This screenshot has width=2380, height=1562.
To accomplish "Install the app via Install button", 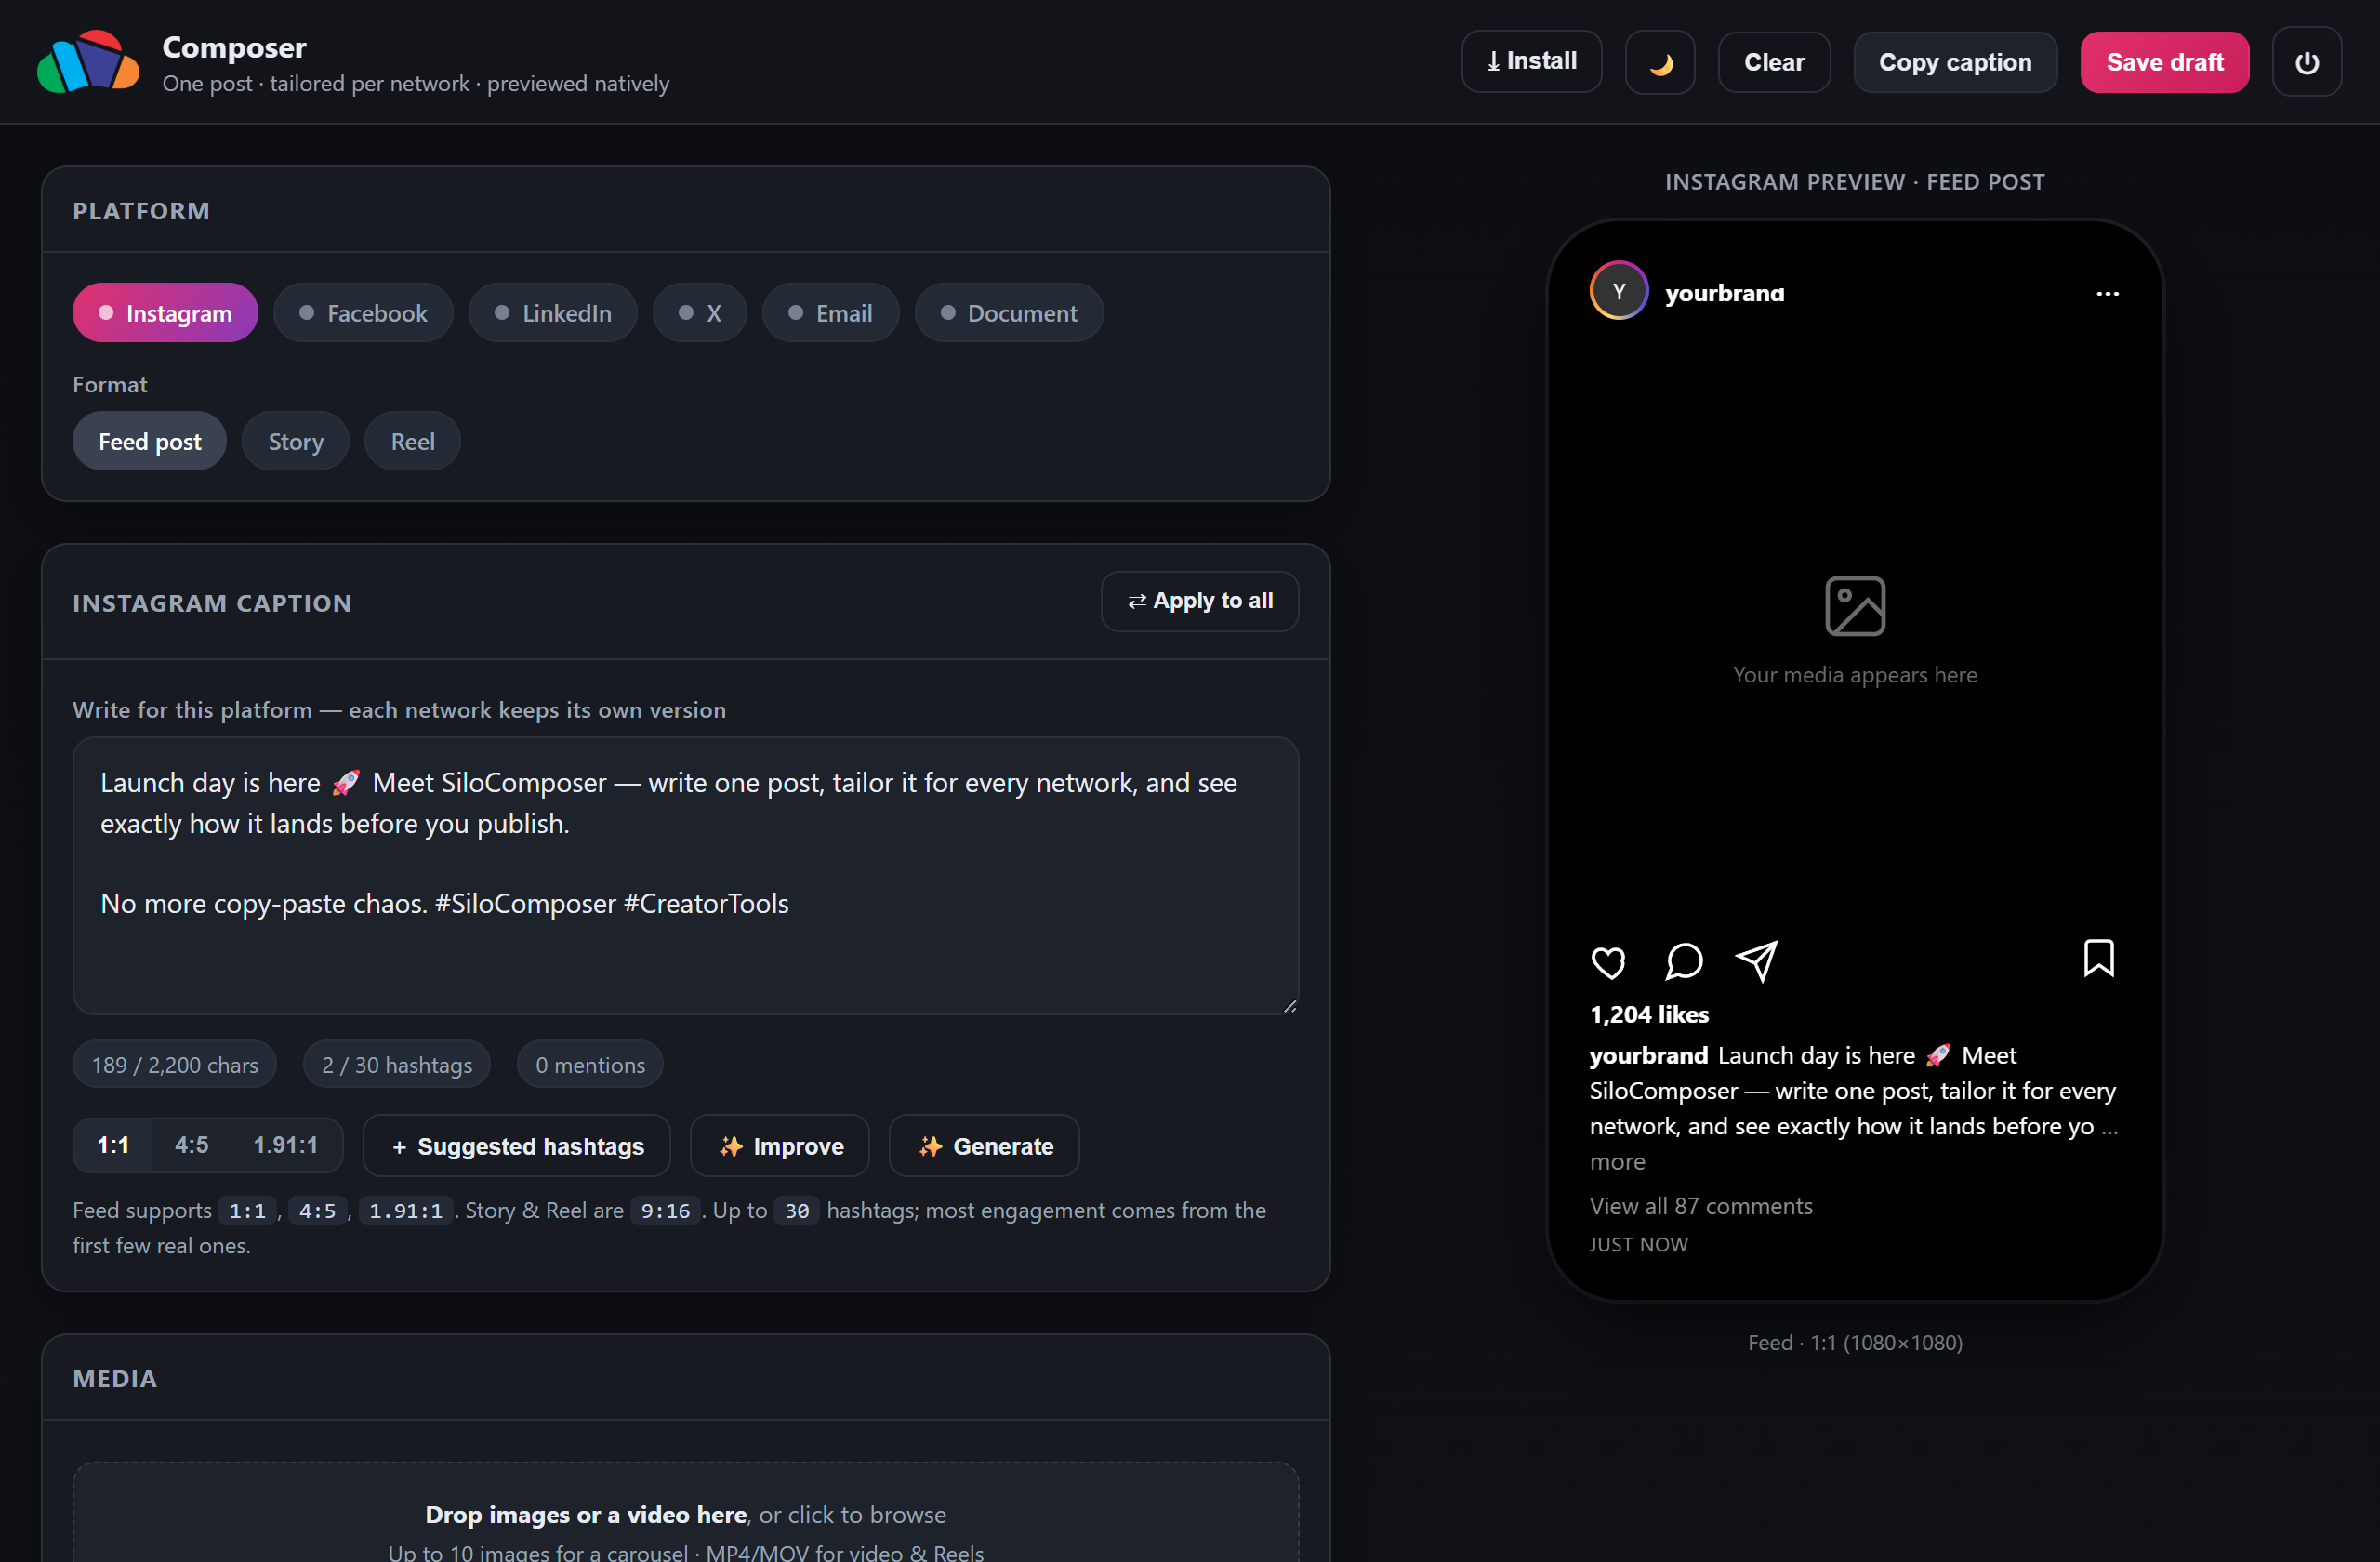I will pyautogui.click(x=1531, y=62).
